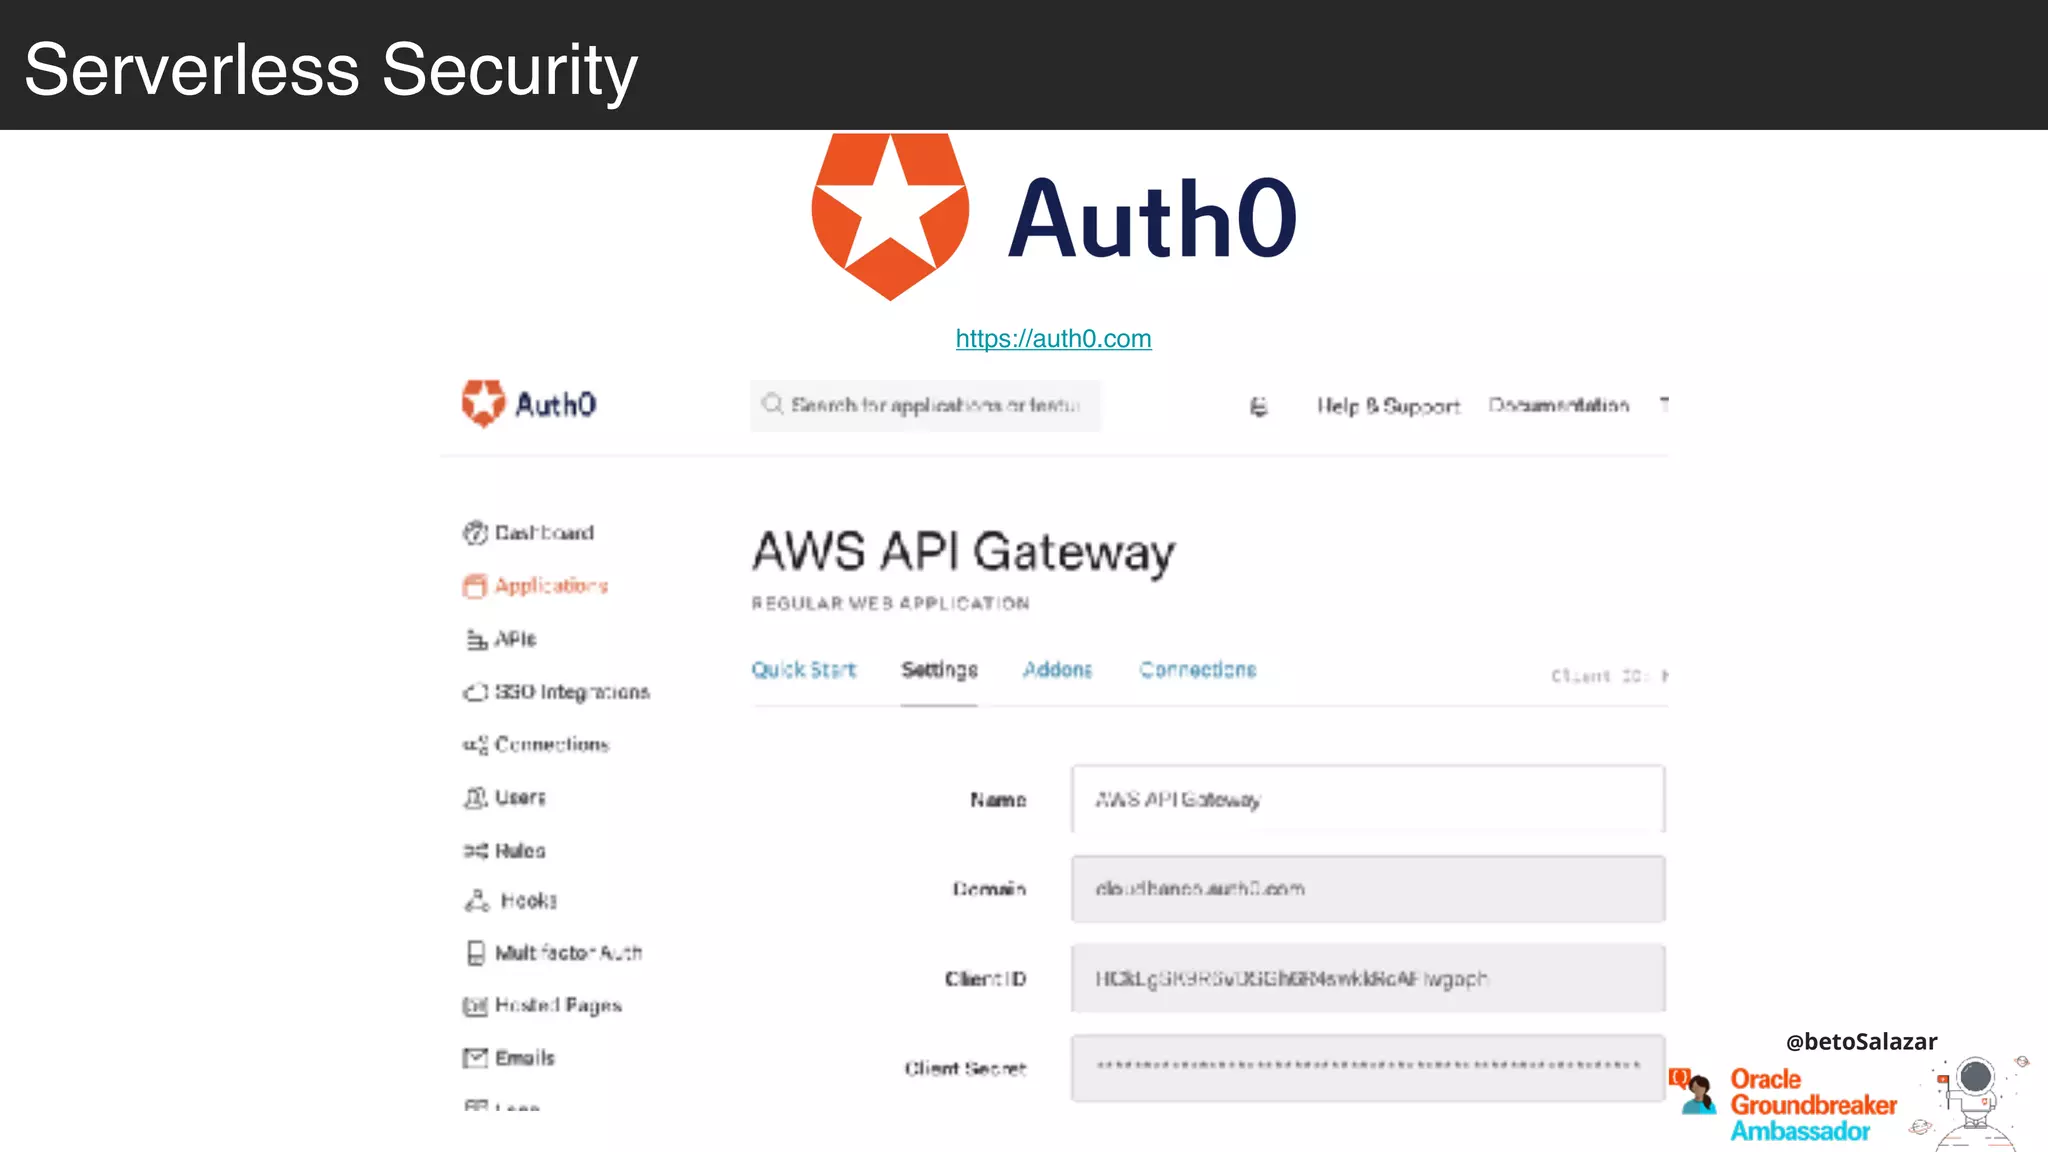Screen dimensions: 2048x1152
Task: Open APIs in the sidebar
Action: pos(515,639)
